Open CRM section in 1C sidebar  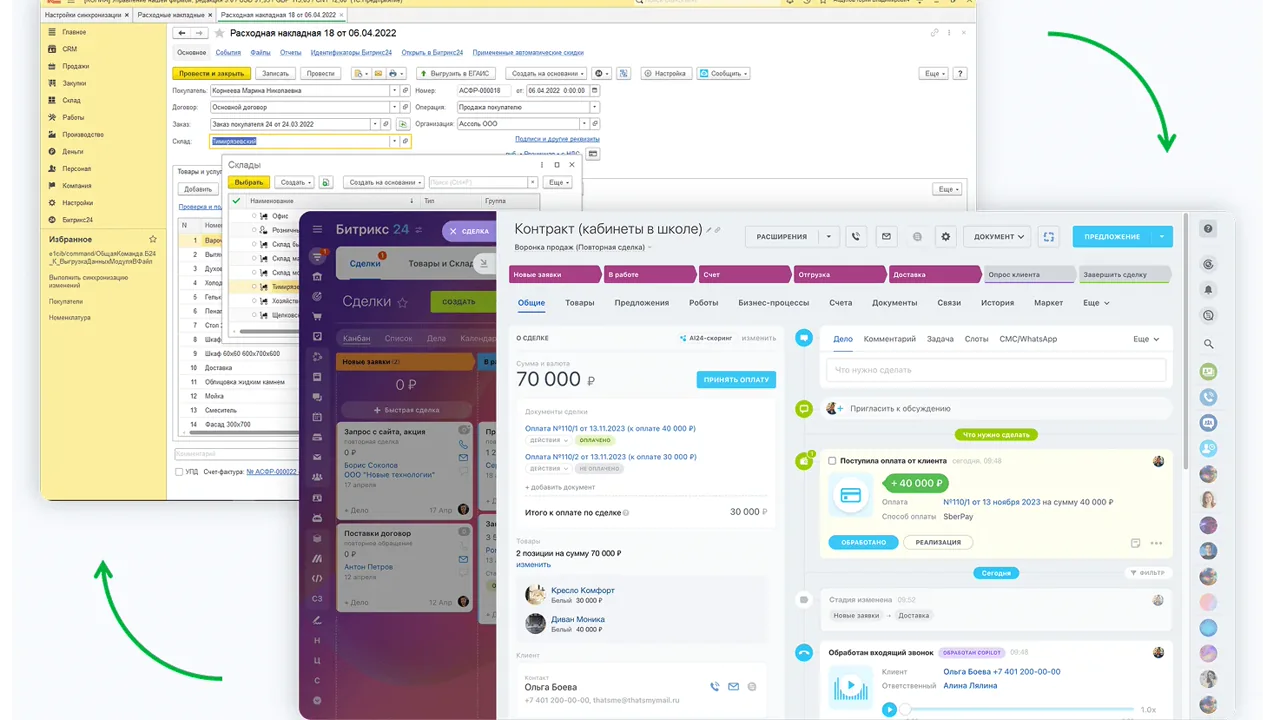click(70, 49)
